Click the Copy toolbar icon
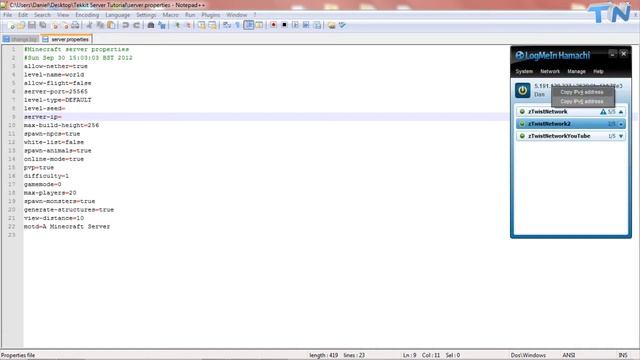Screen dimensions: 640x360 [x=100, y=25]
